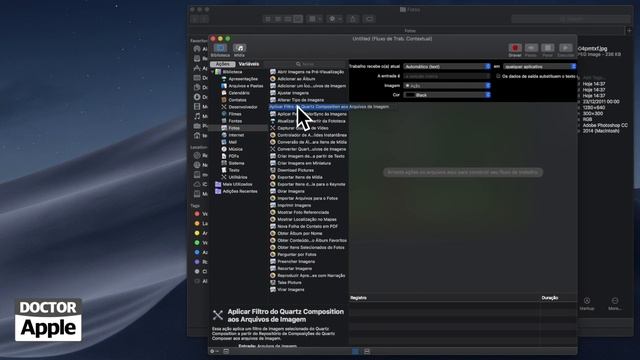This screenshot has width=640, height=360.
Task: Click the Passo step button
Action: [531, 48]
